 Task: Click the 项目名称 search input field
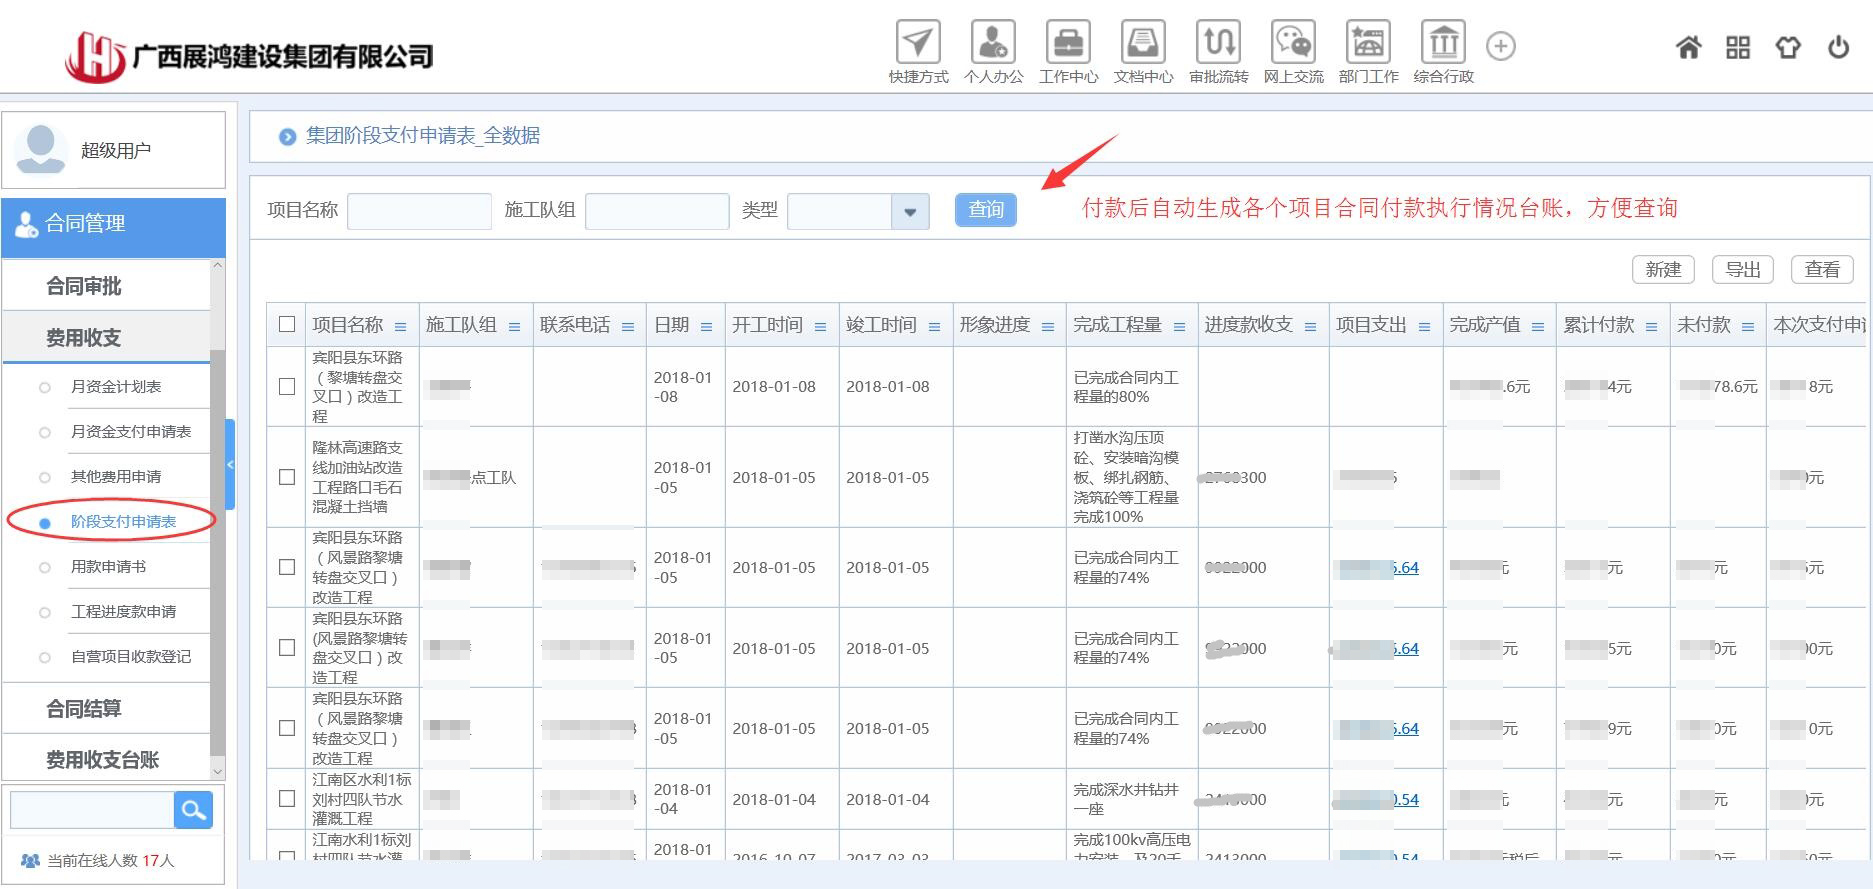pyautogui.click(x=419, y=211)
